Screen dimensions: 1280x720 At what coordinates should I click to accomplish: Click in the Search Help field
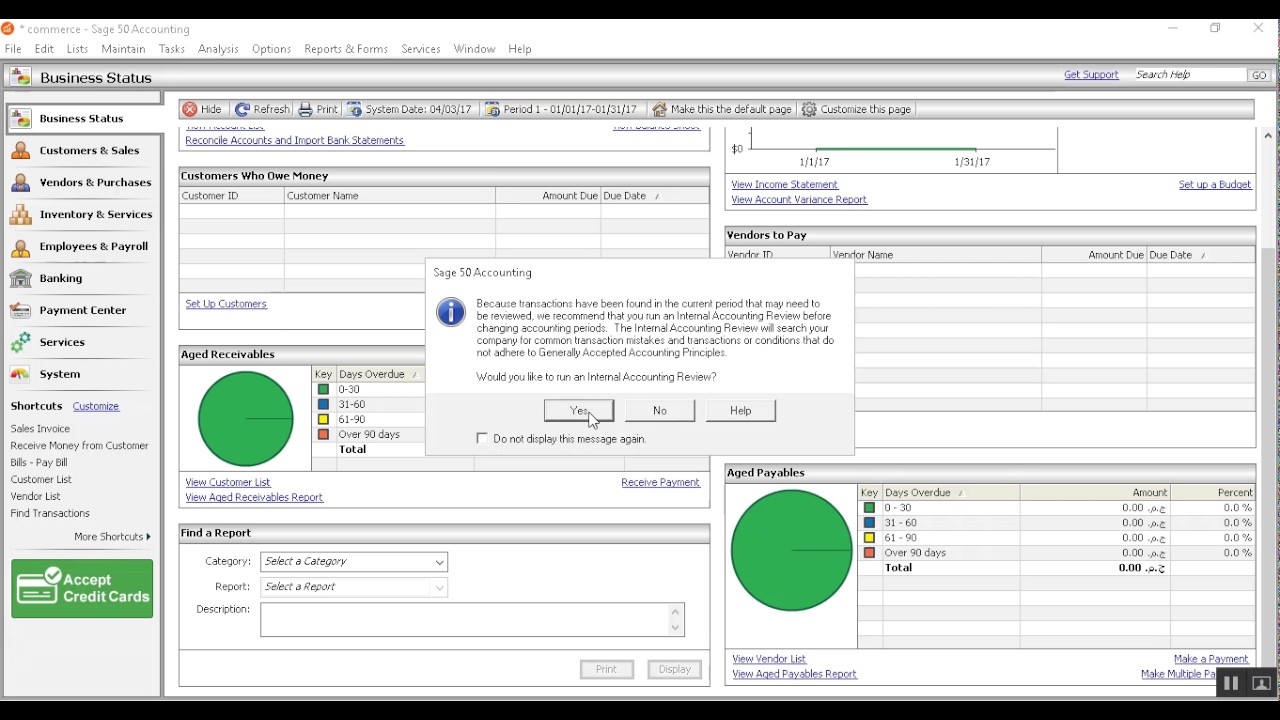[1189, 75]
